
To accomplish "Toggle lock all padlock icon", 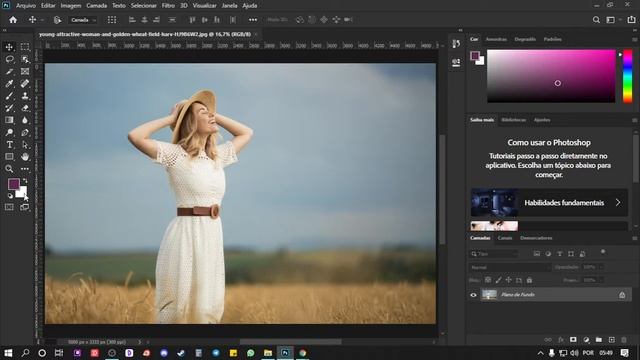I will click(x=529, y=280).
